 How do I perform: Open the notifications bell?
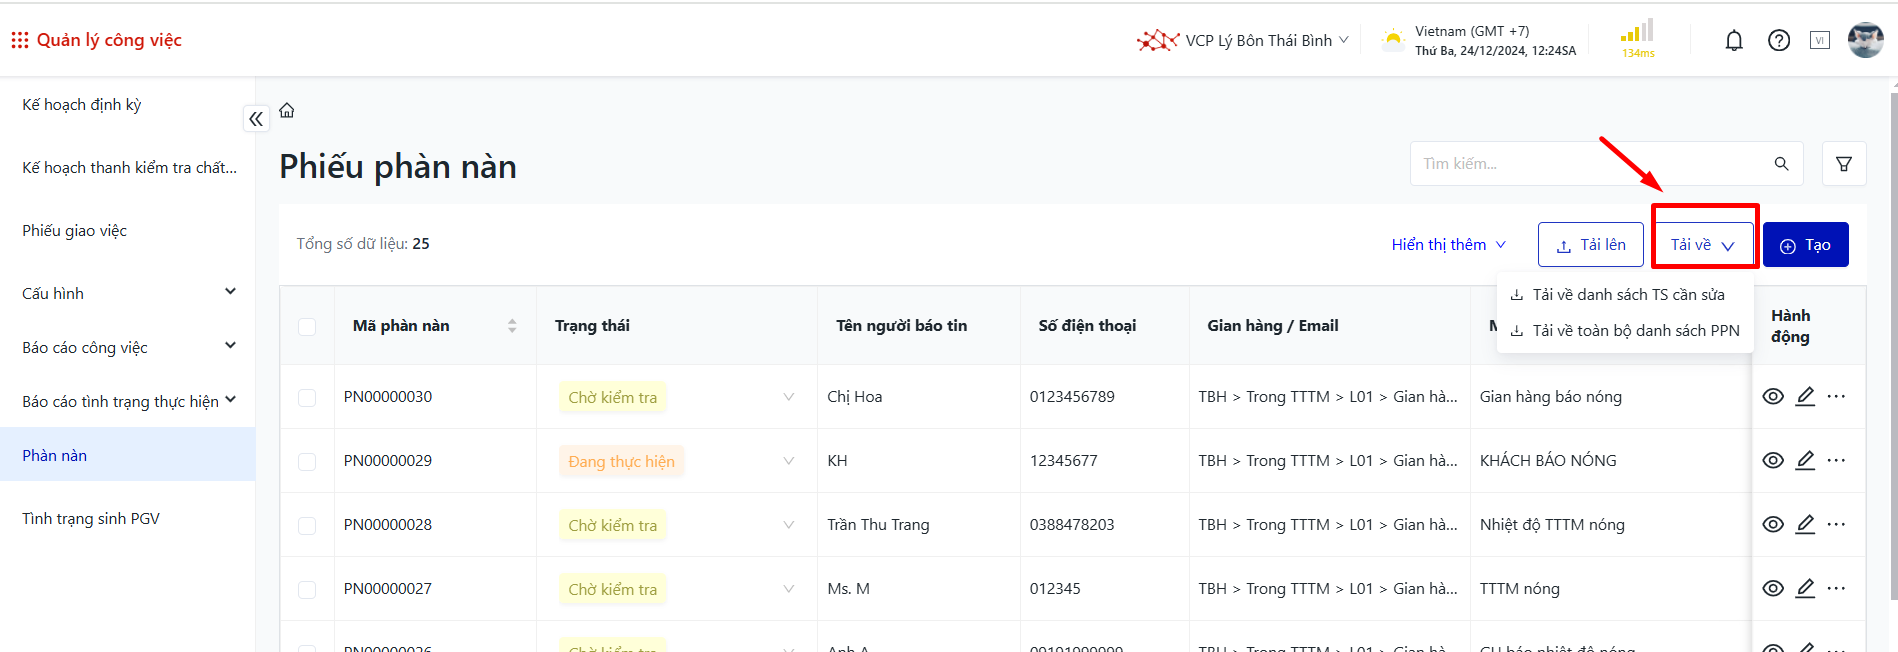click(1734, 41)
